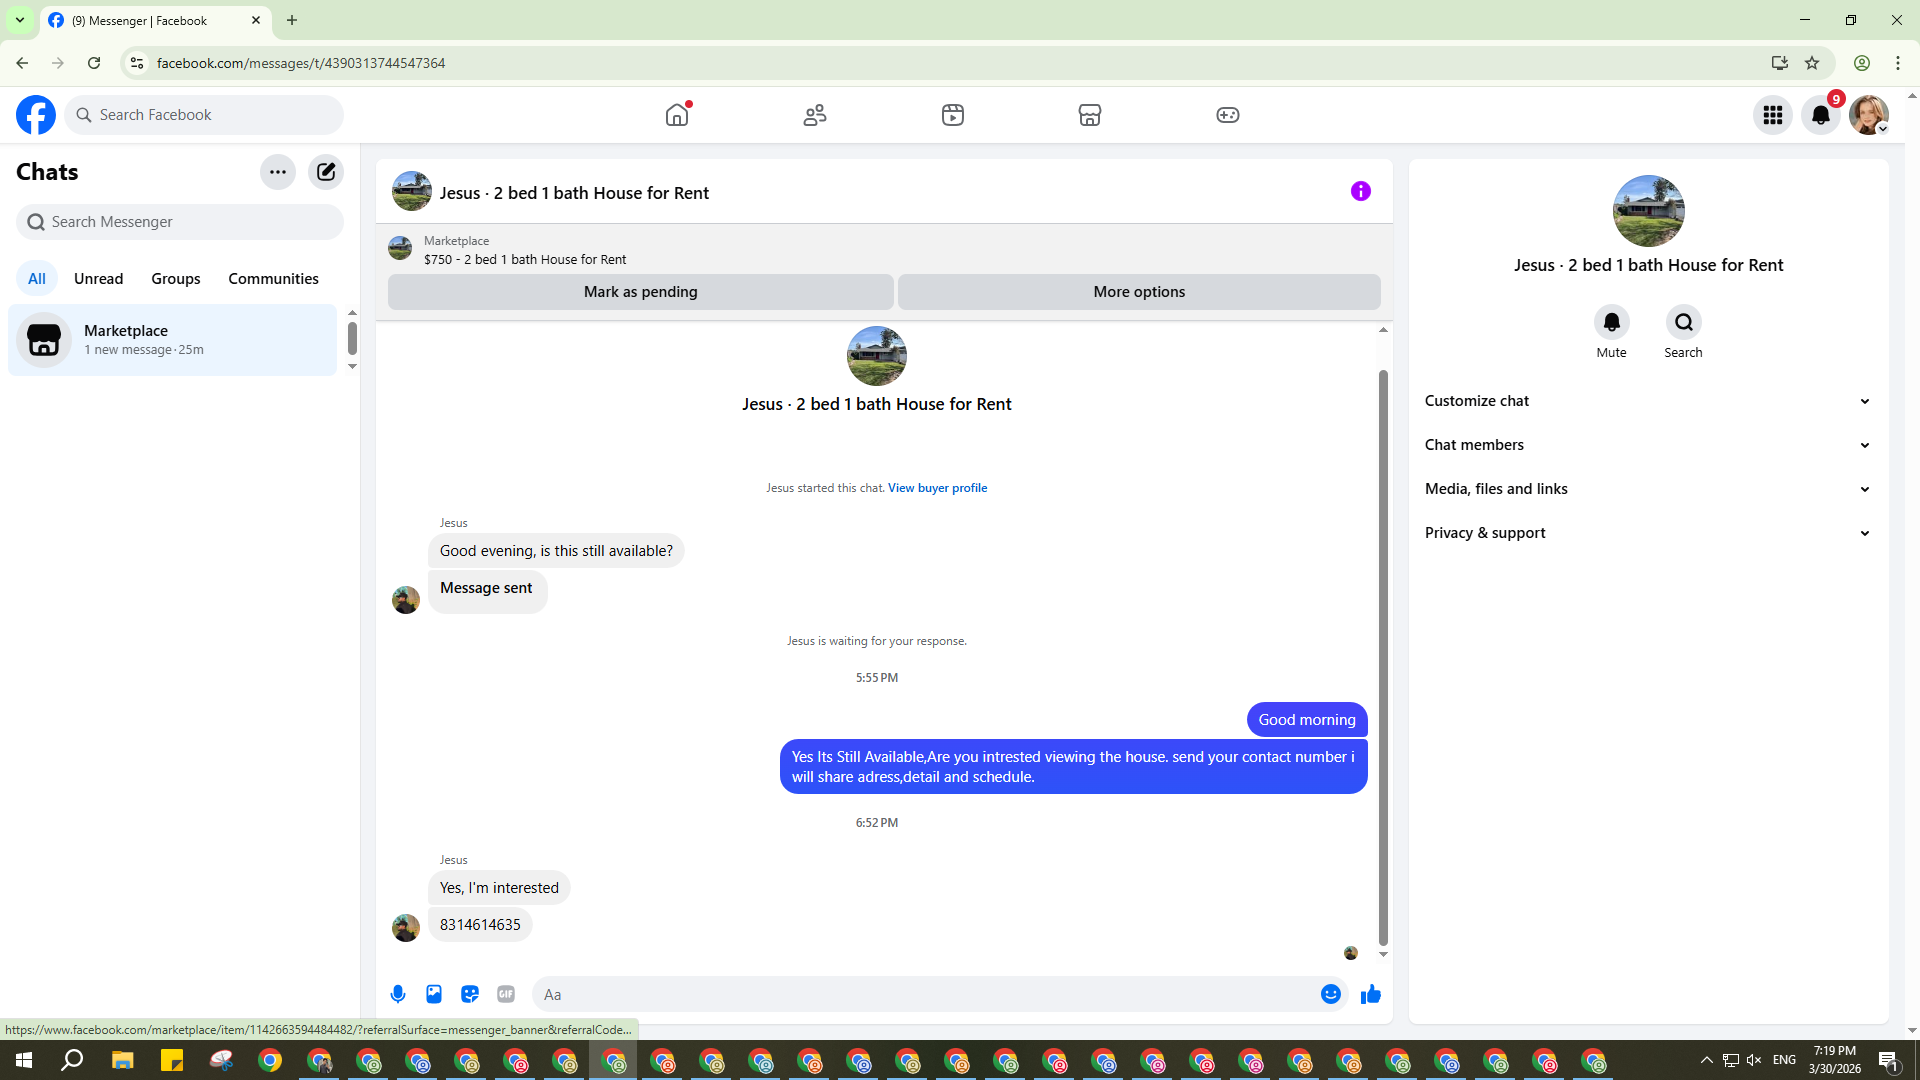Open the Marketplace icon in top navigation
Viewport: 1920px width, 1080px height.
coord(1090,115)
